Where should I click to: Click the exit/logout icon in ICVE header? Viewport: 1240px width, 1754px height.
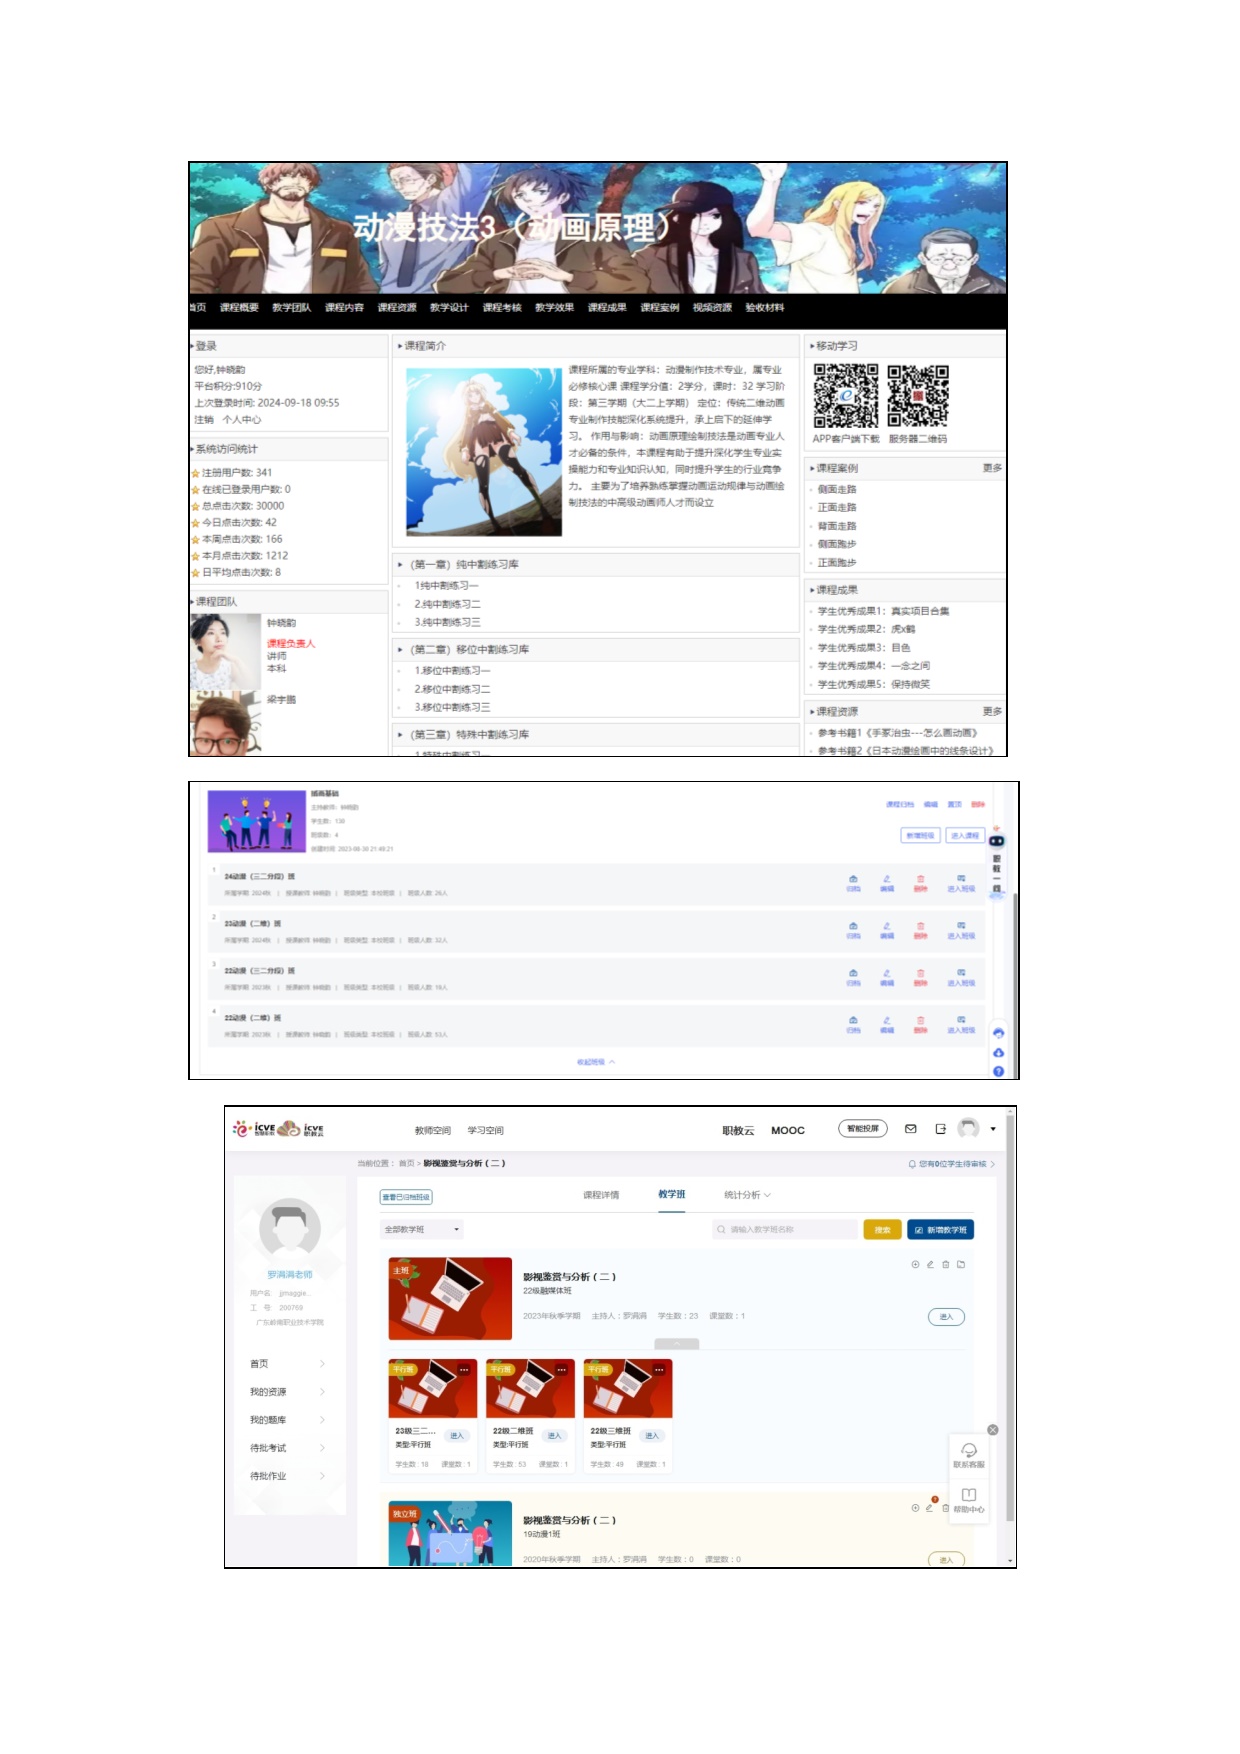pyautogui.click(x=940, y=1129)
